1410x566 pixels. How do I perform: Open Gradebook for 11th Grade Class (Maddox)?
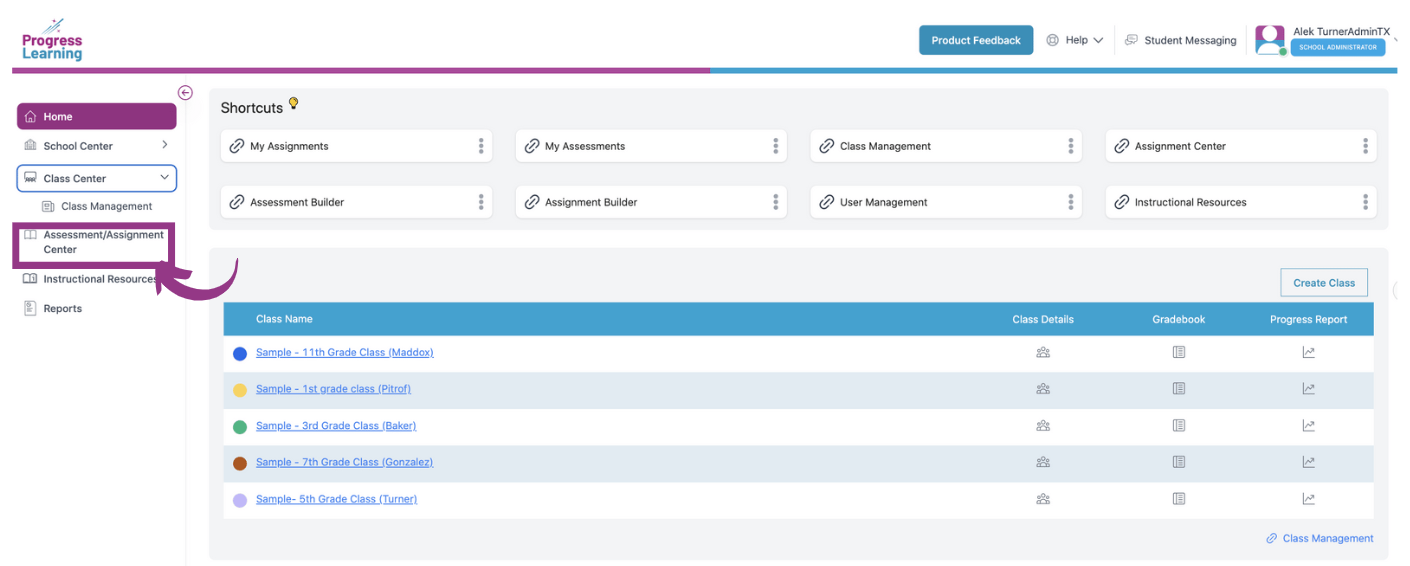click(1179, 352)
